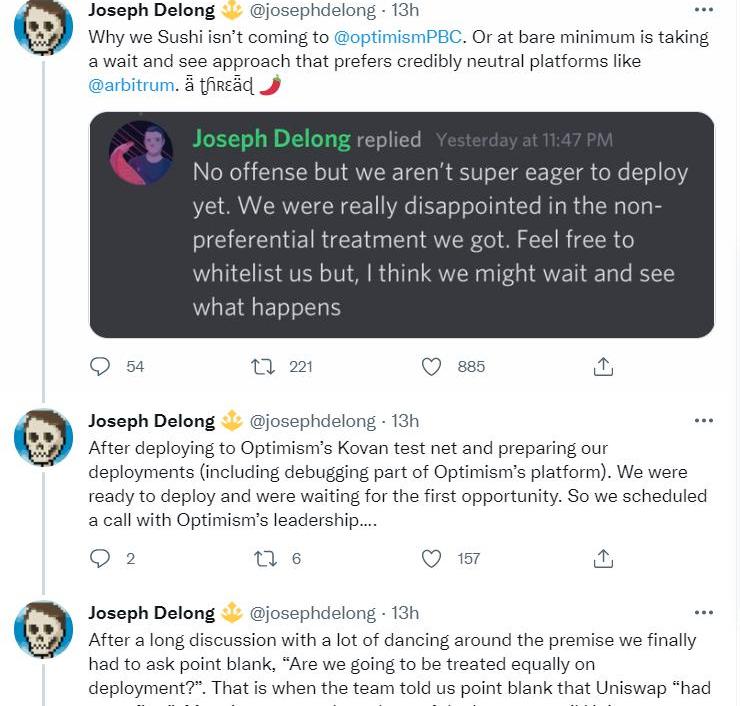The width and height of the screenshot is (740, 706).
Task: Open profile from second tweet's skull avatar
Action: 43,437
